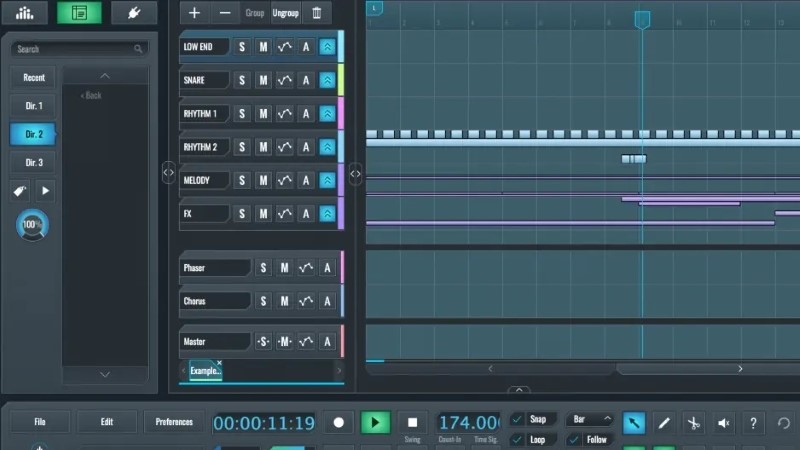800x450 pixels.
Task: Close the Example project tab
Action: point(219,363)
